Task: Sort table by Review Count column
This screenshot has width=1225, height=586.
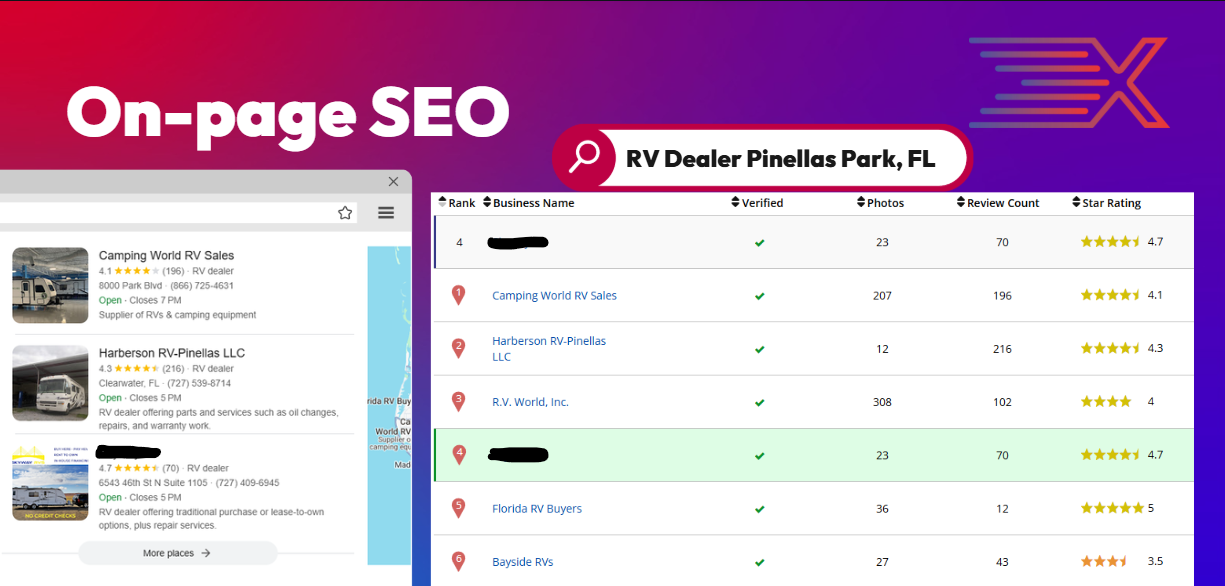Action: [1002, 203]
